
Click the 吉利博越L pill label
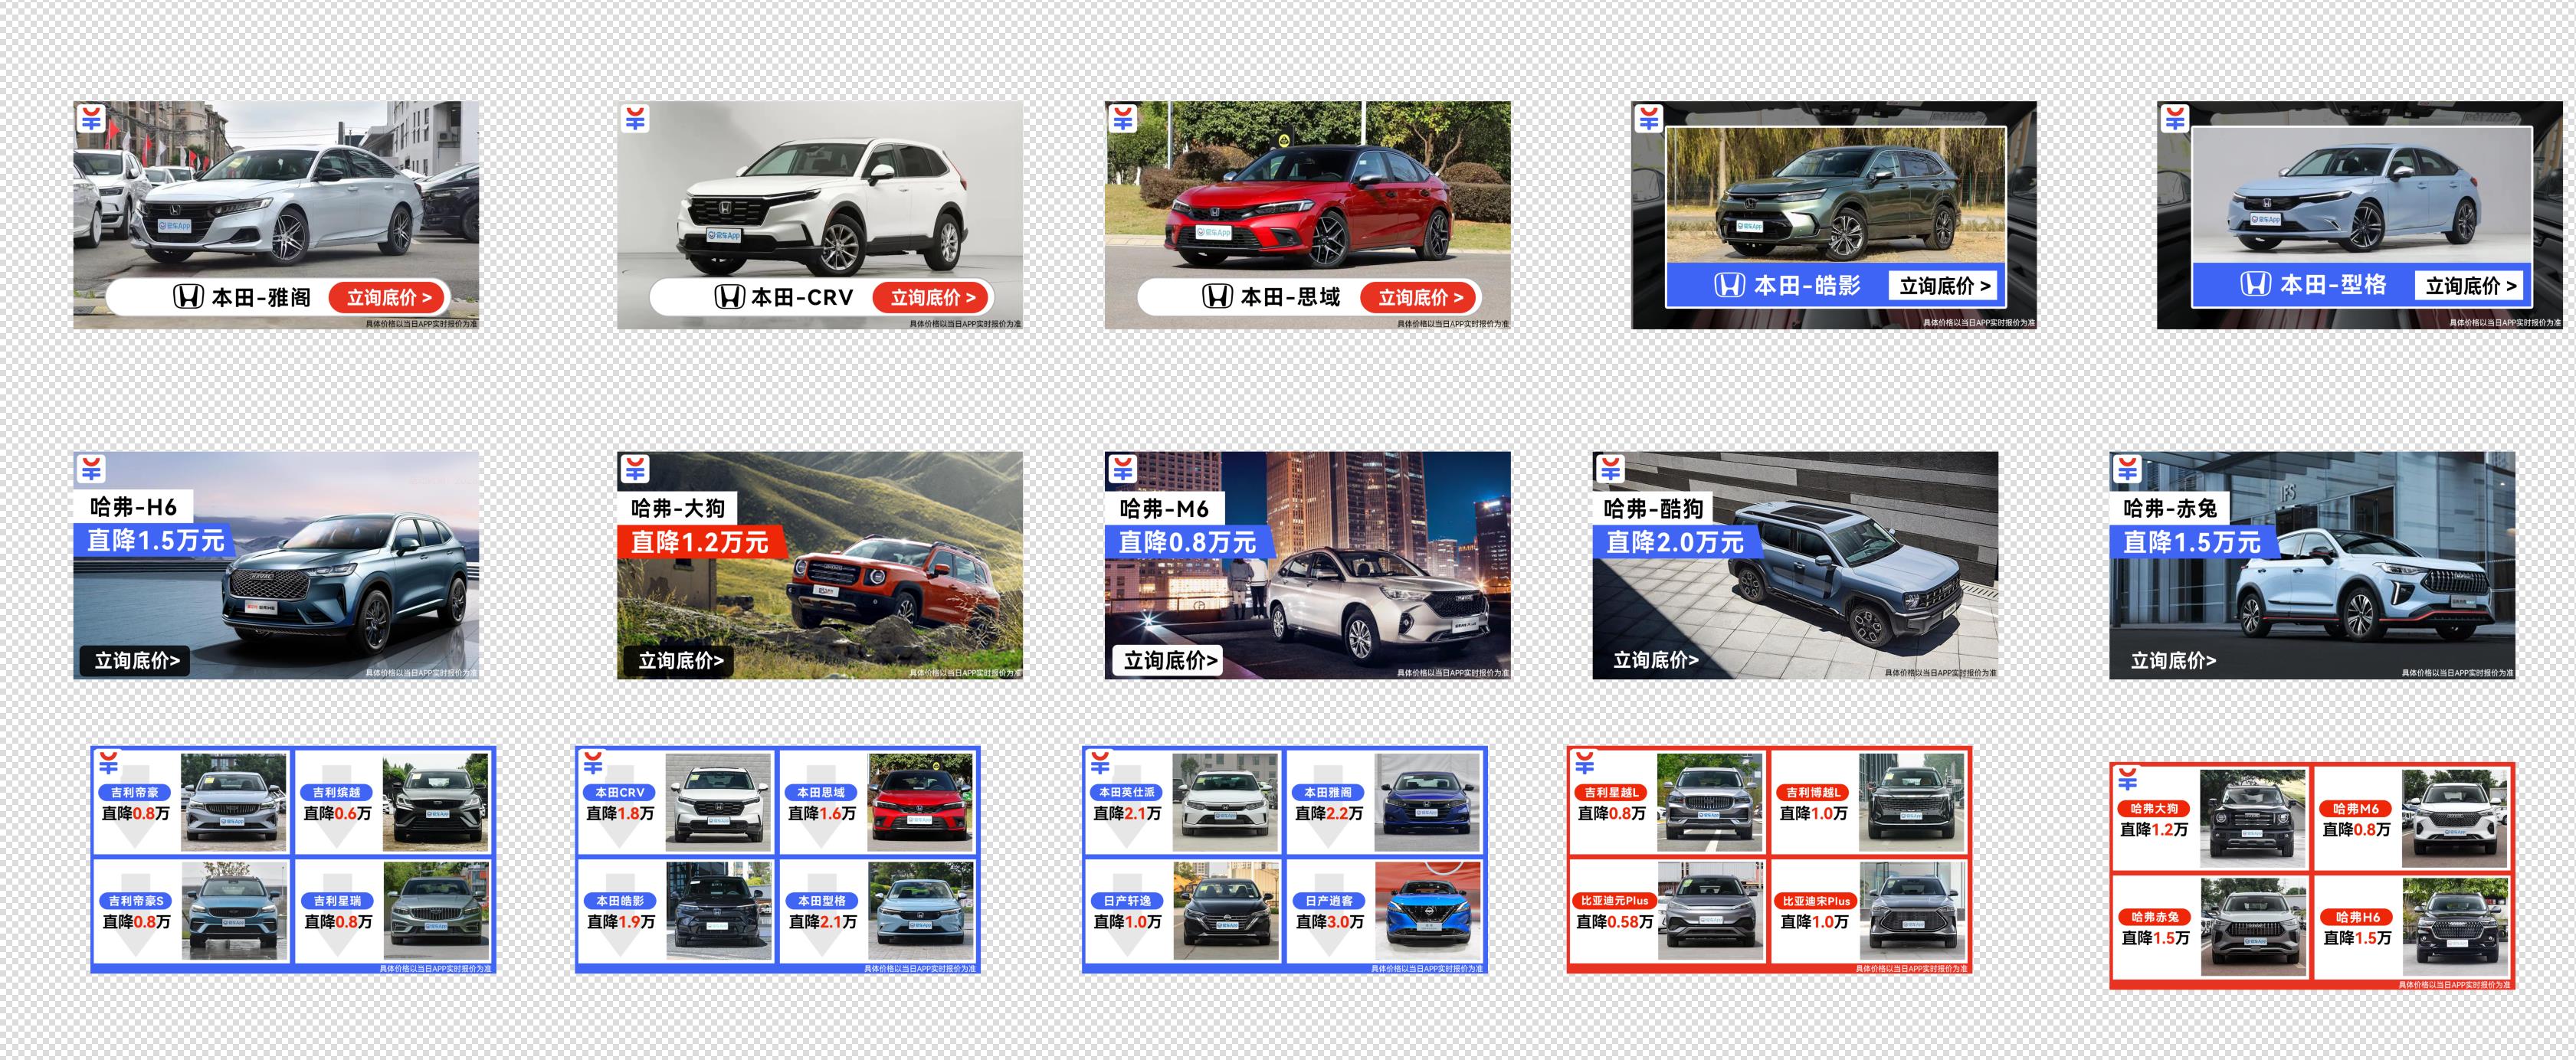(x=1814, y=792)
